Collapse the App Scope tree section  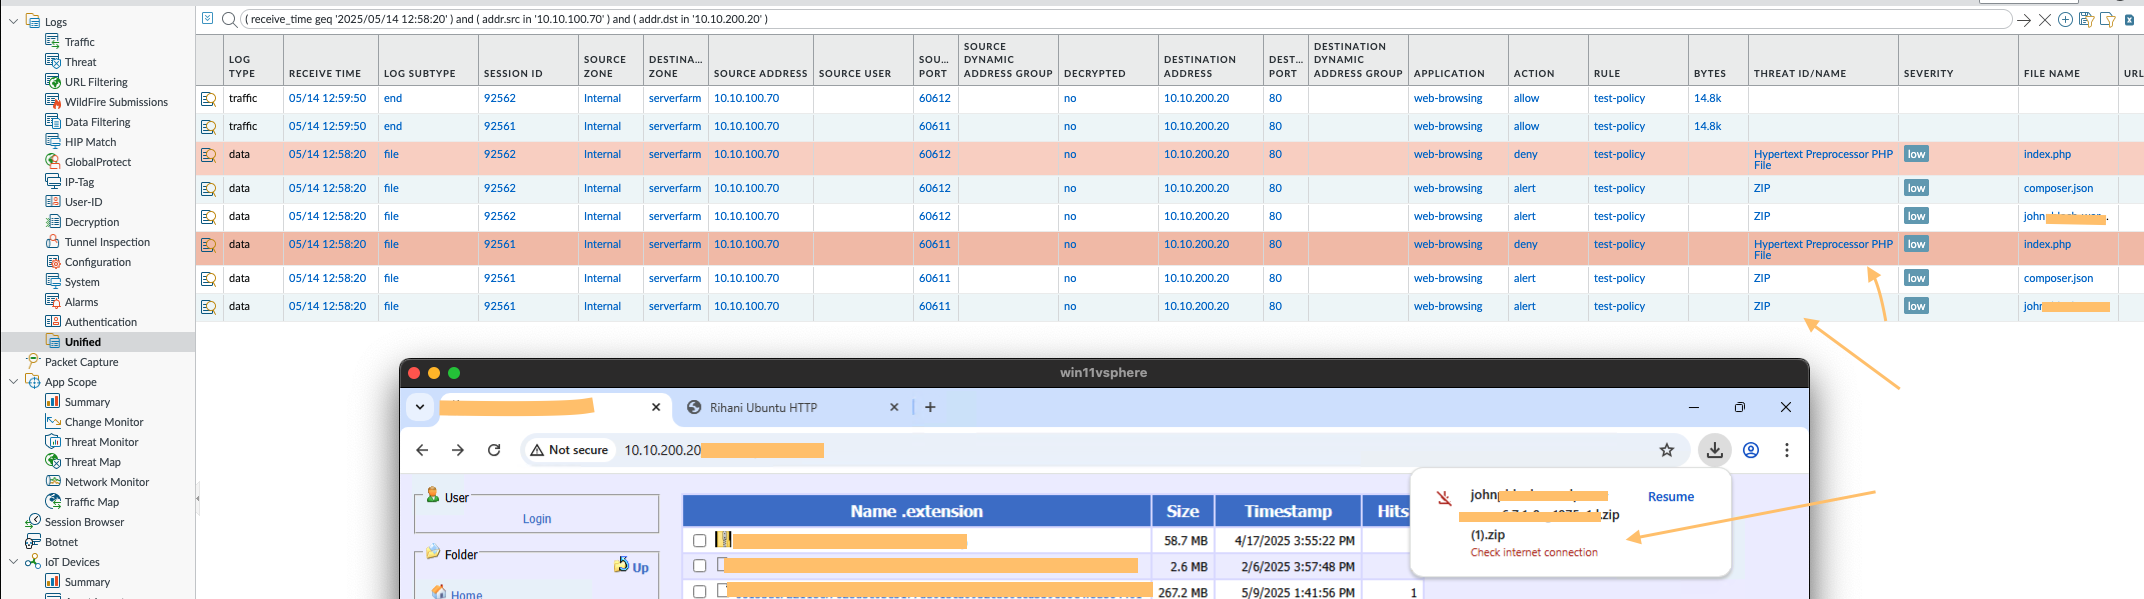[x=13, y=381]
